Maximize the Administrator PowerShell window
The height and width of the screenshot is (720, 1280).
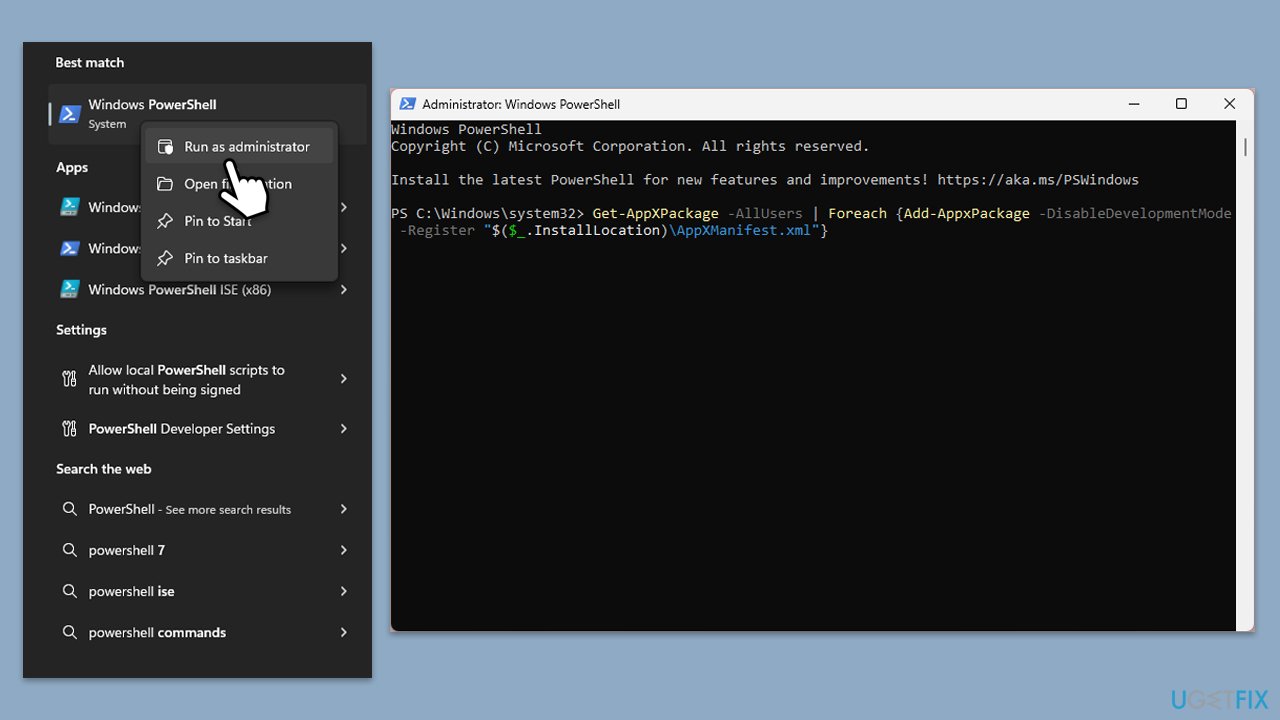tap(1181, 104)
